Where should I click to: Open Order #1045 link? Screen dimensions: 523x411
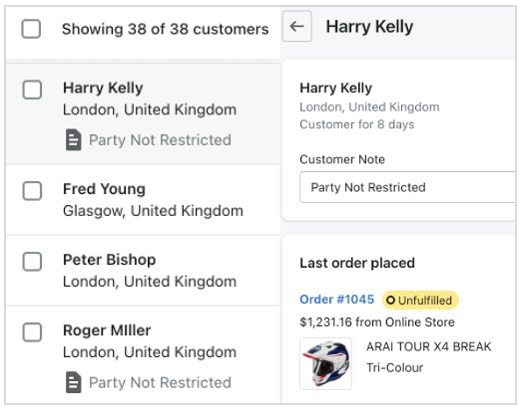click(337, 299)
